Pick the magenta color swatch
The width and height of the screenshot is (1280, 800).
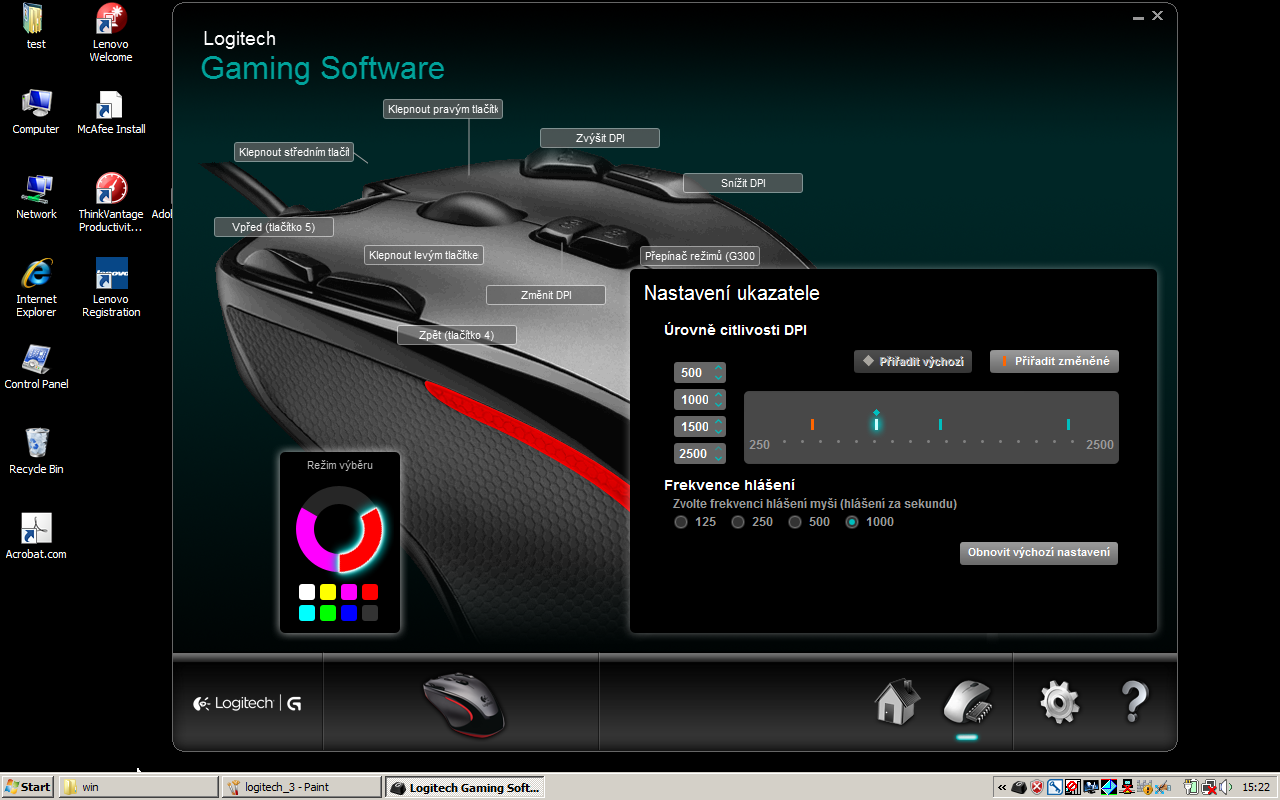click(349, 592)
